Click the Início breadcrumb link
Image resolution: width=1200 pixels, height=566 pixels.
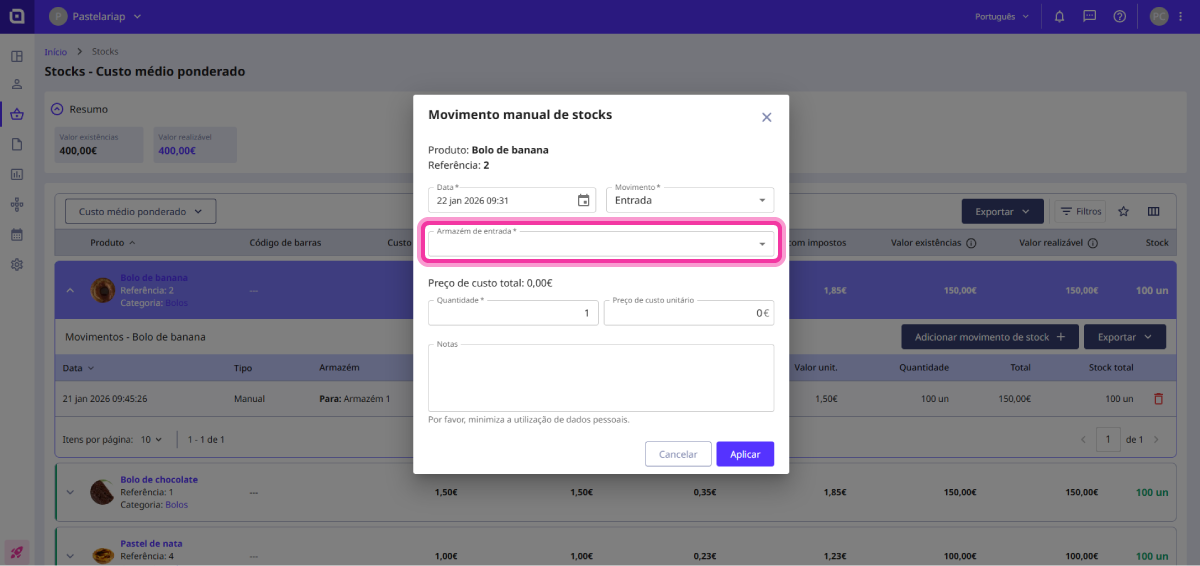[x=56, y=51]
